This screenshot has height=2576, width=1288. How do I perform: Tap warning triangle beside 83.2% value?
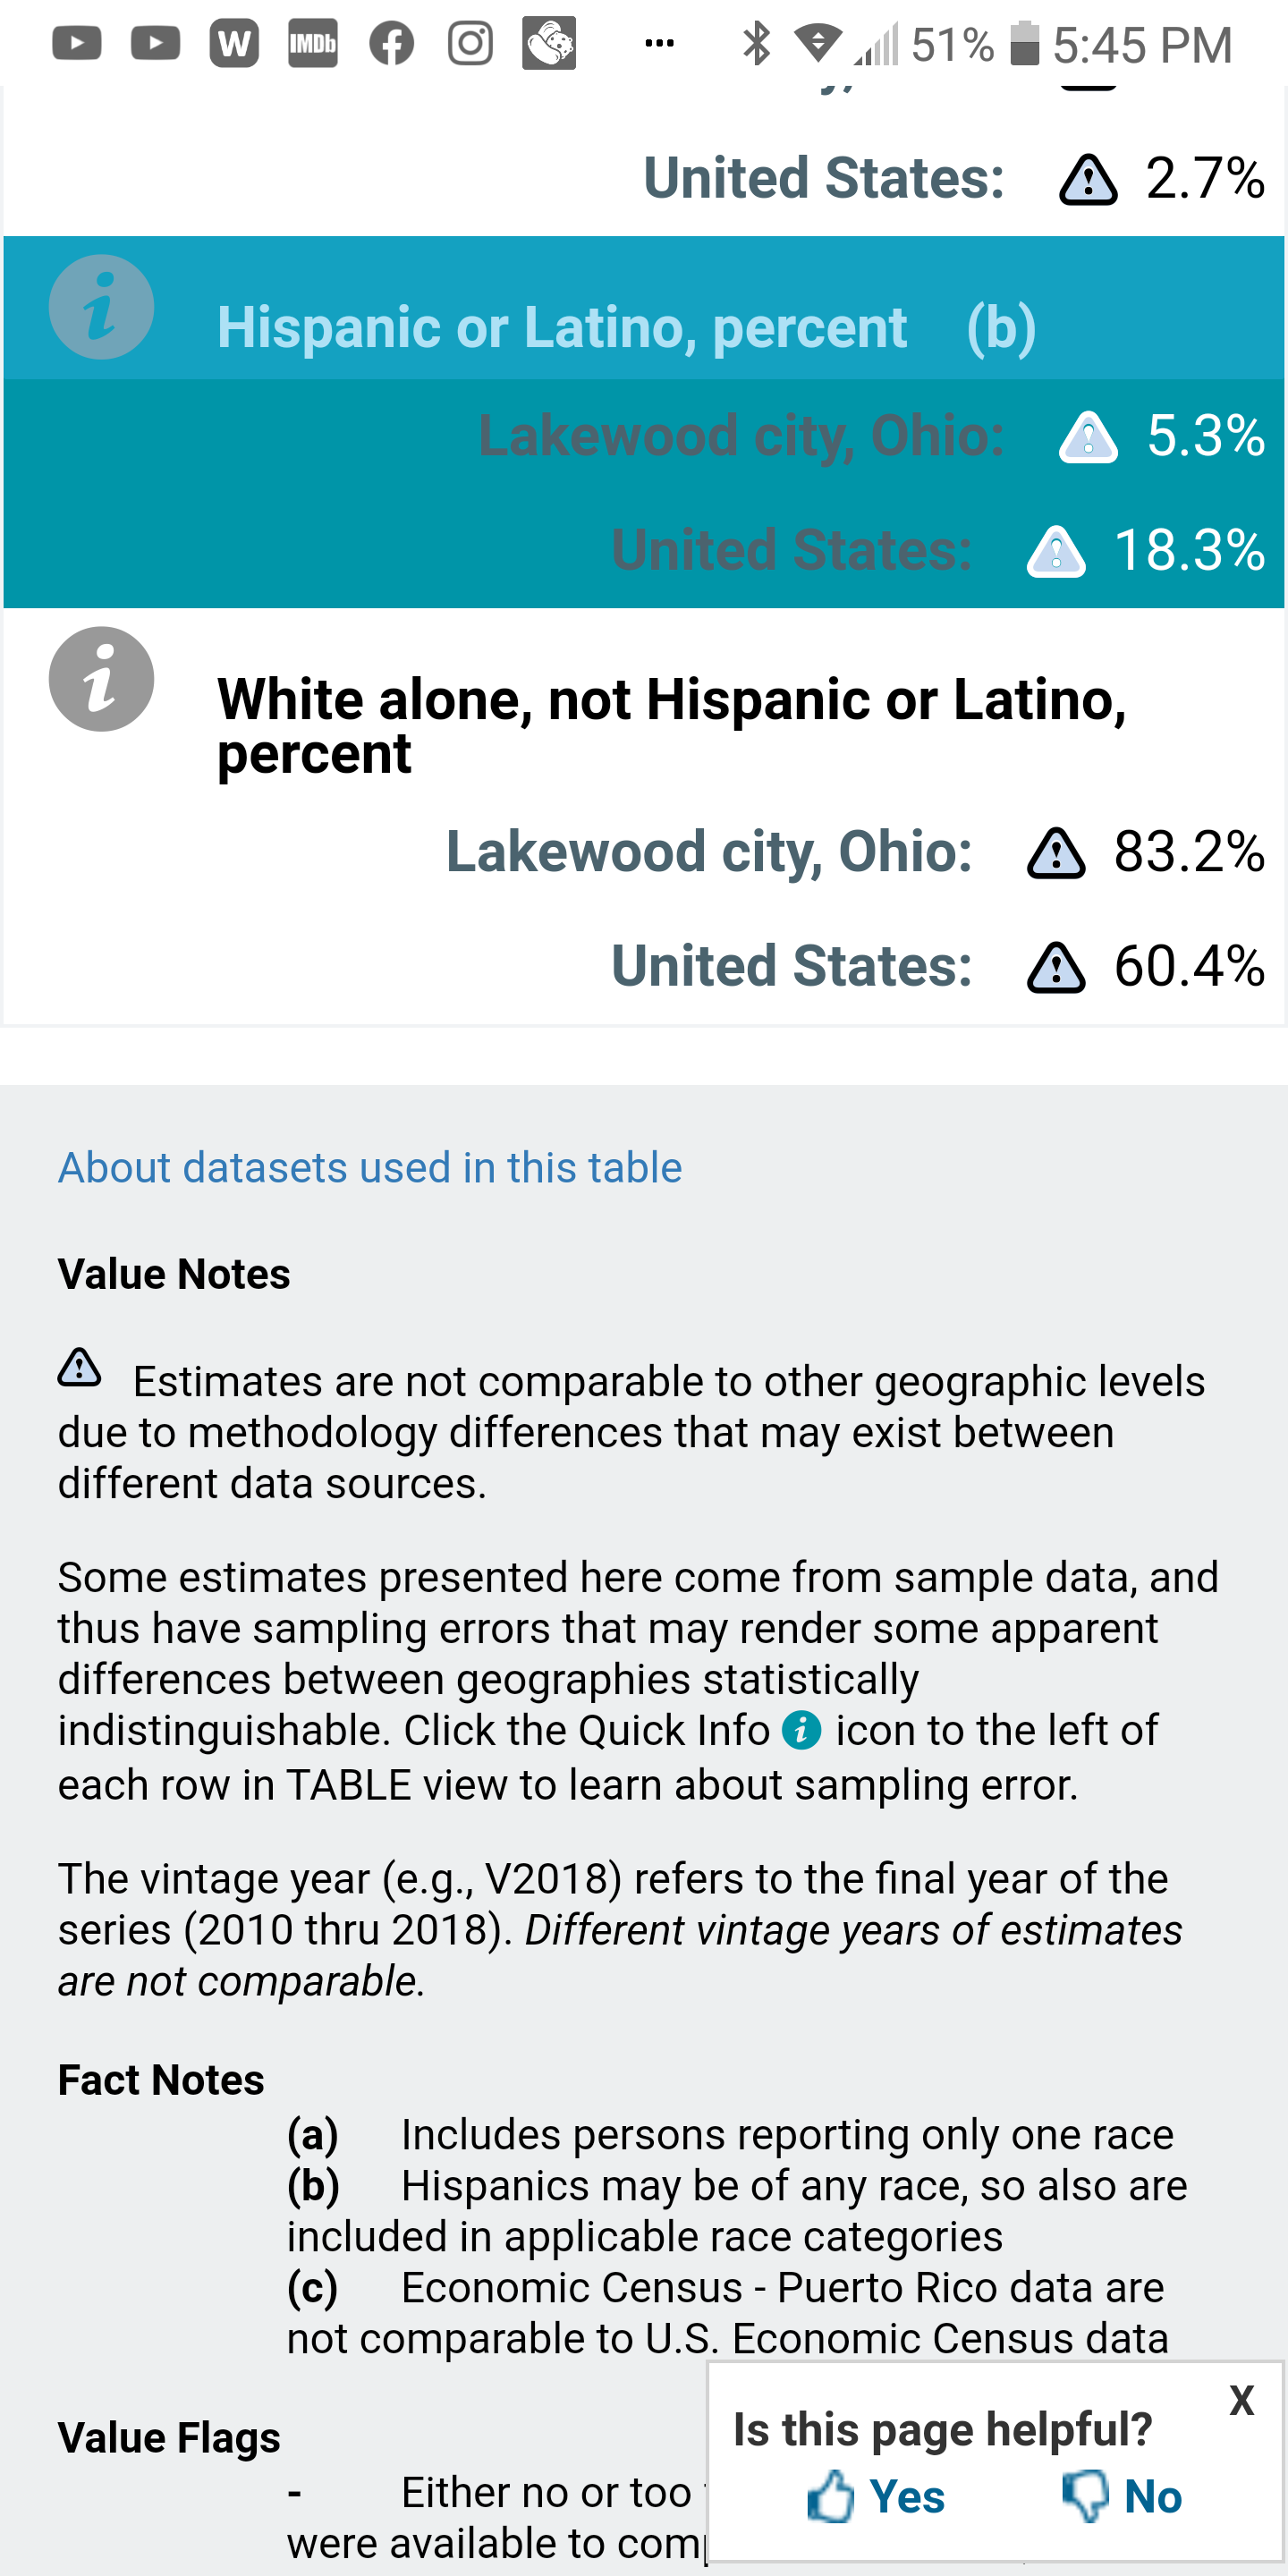coord(1056,853)
